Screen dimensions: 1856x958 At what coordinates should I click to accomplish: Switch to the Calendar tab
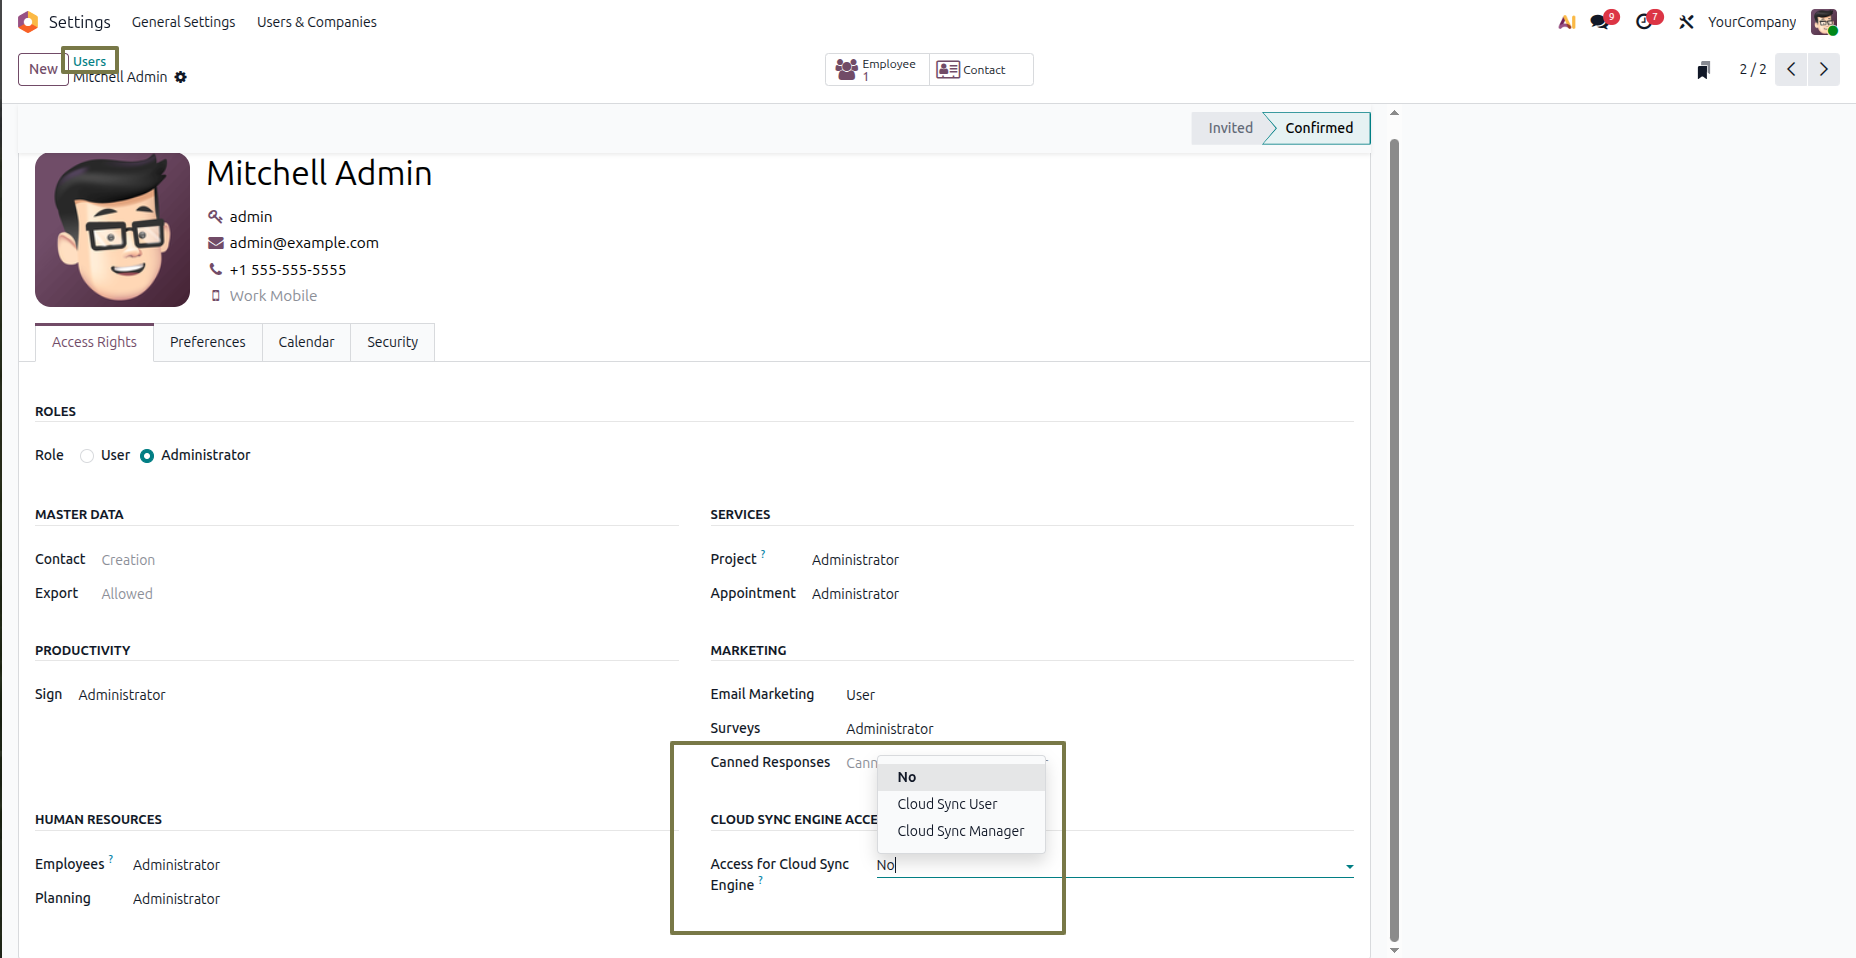coord(306,342)
